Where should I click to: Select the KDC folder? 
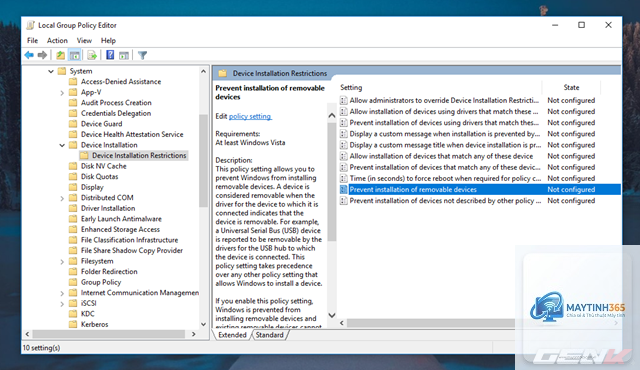(x=87, y=314)
